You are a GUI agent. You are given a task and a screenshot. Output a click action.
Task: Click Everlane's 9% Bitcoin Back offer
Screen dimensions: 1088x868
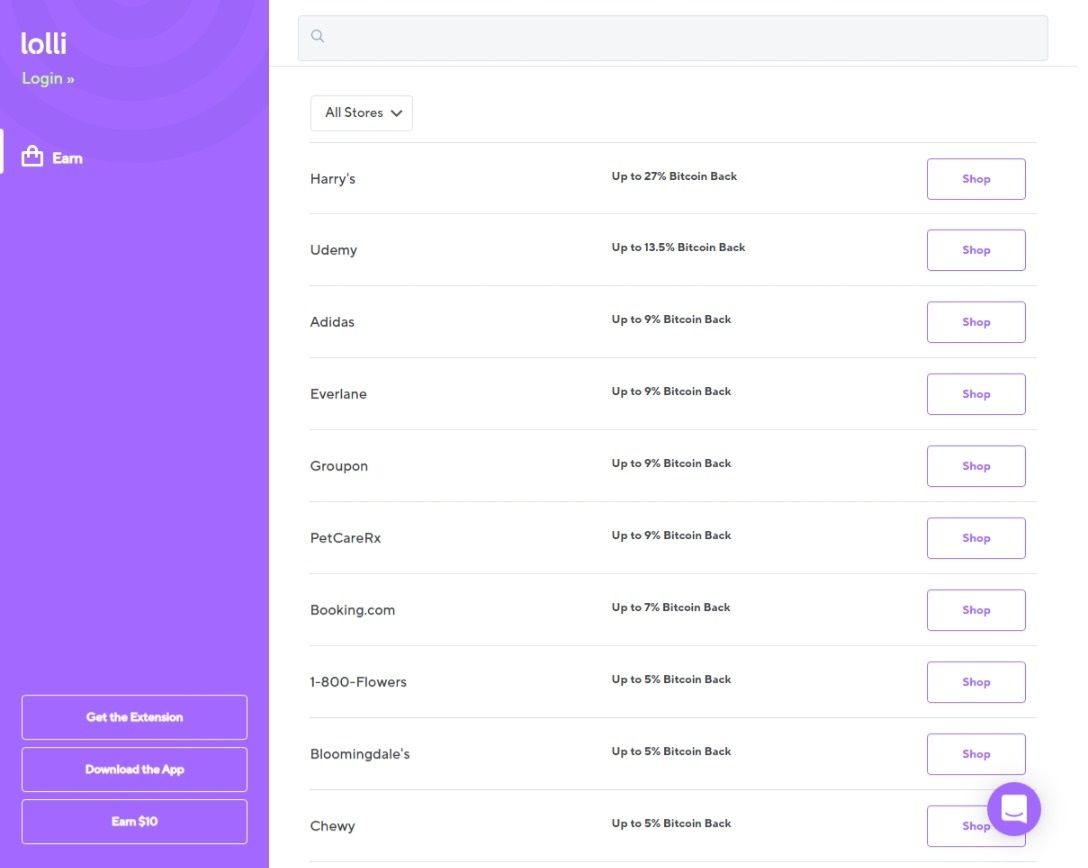point(671,391)
